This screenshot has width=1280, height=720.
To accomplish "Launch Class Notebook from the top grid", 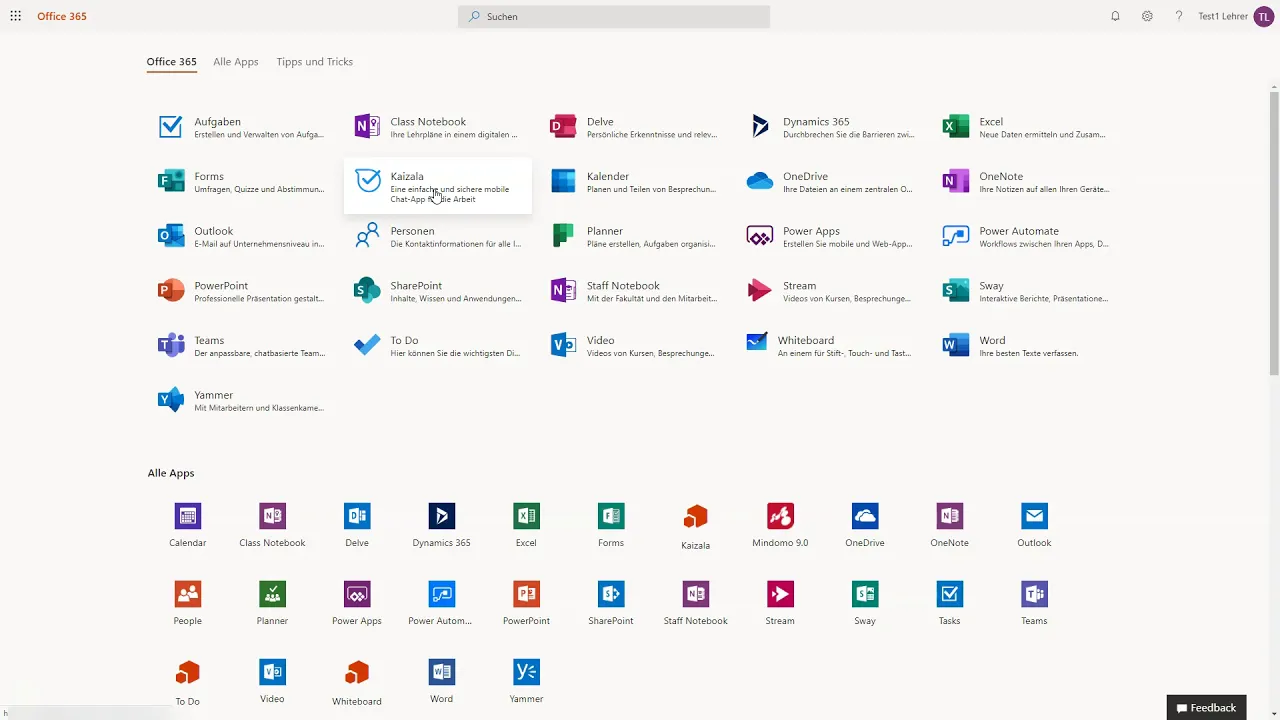I will tap(437, 127).
